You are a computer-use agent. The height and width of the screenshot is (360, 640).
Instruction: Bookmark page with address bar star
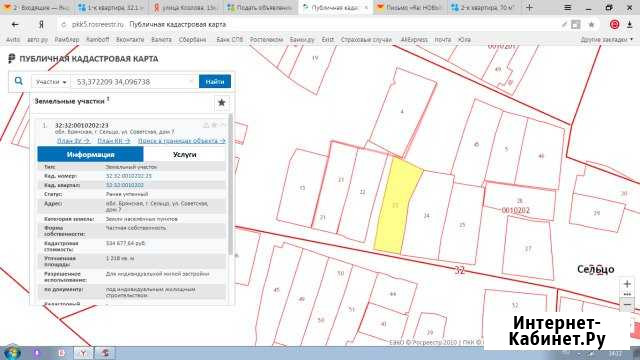[x=591, y=24]
